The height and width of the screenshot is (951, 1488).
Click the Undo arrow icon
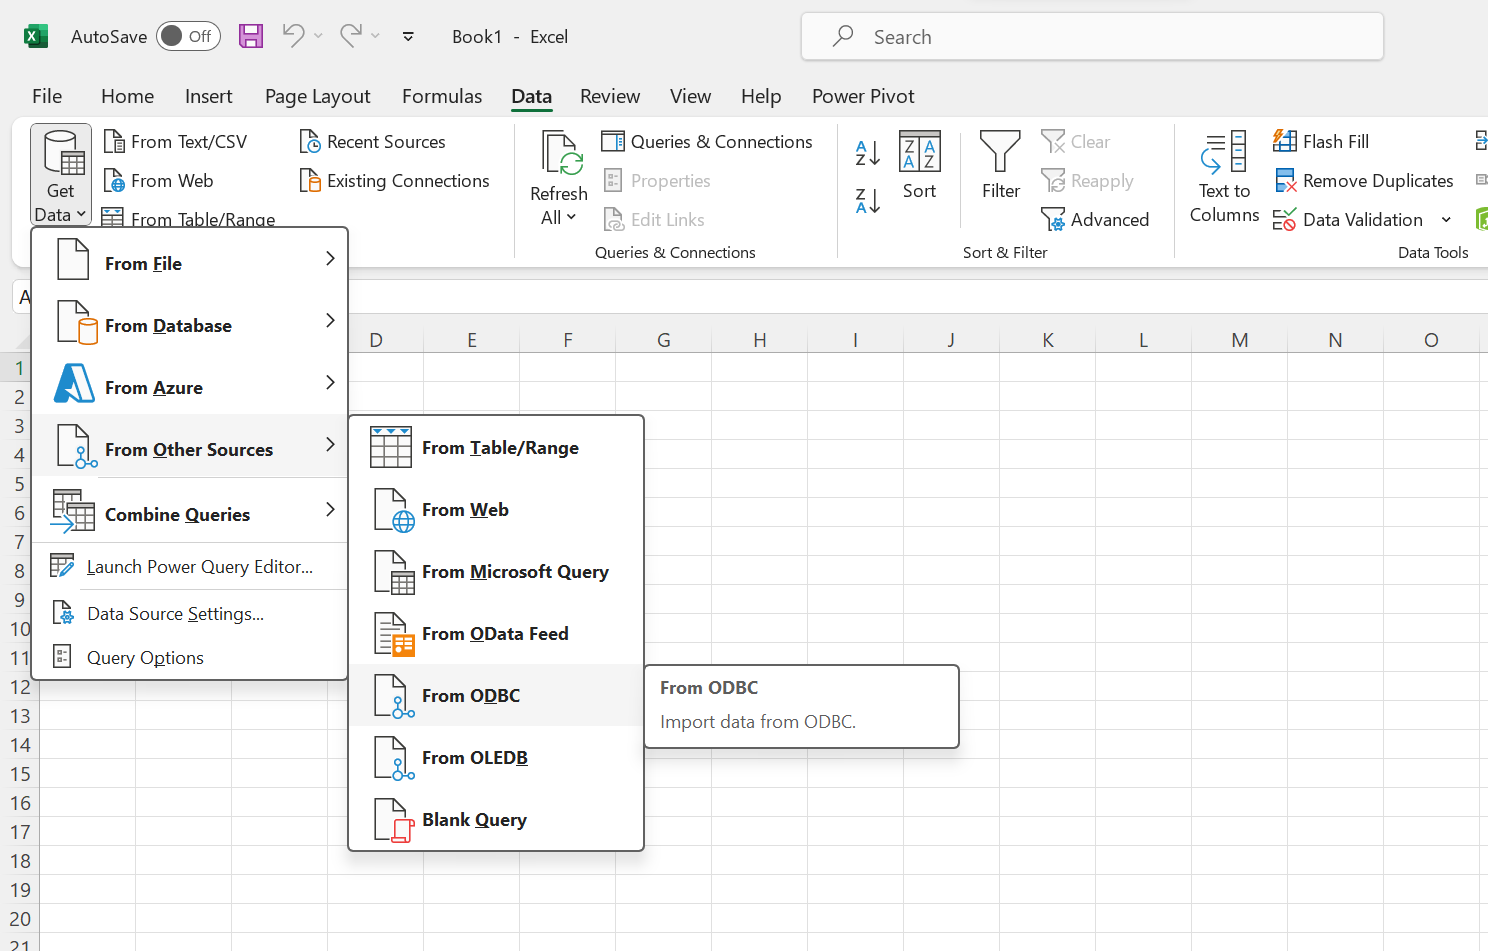293,36
